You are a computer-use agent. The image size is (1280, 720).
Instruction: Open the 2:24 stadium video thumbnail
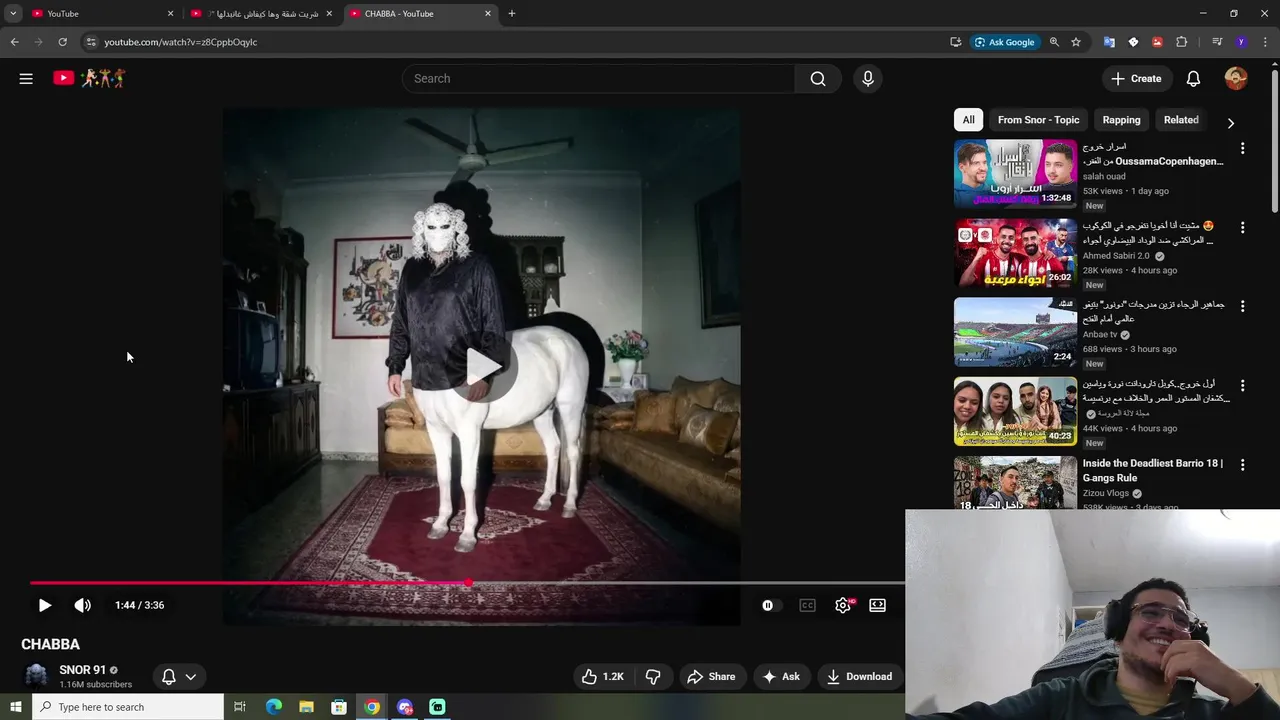click(1015, 332)
